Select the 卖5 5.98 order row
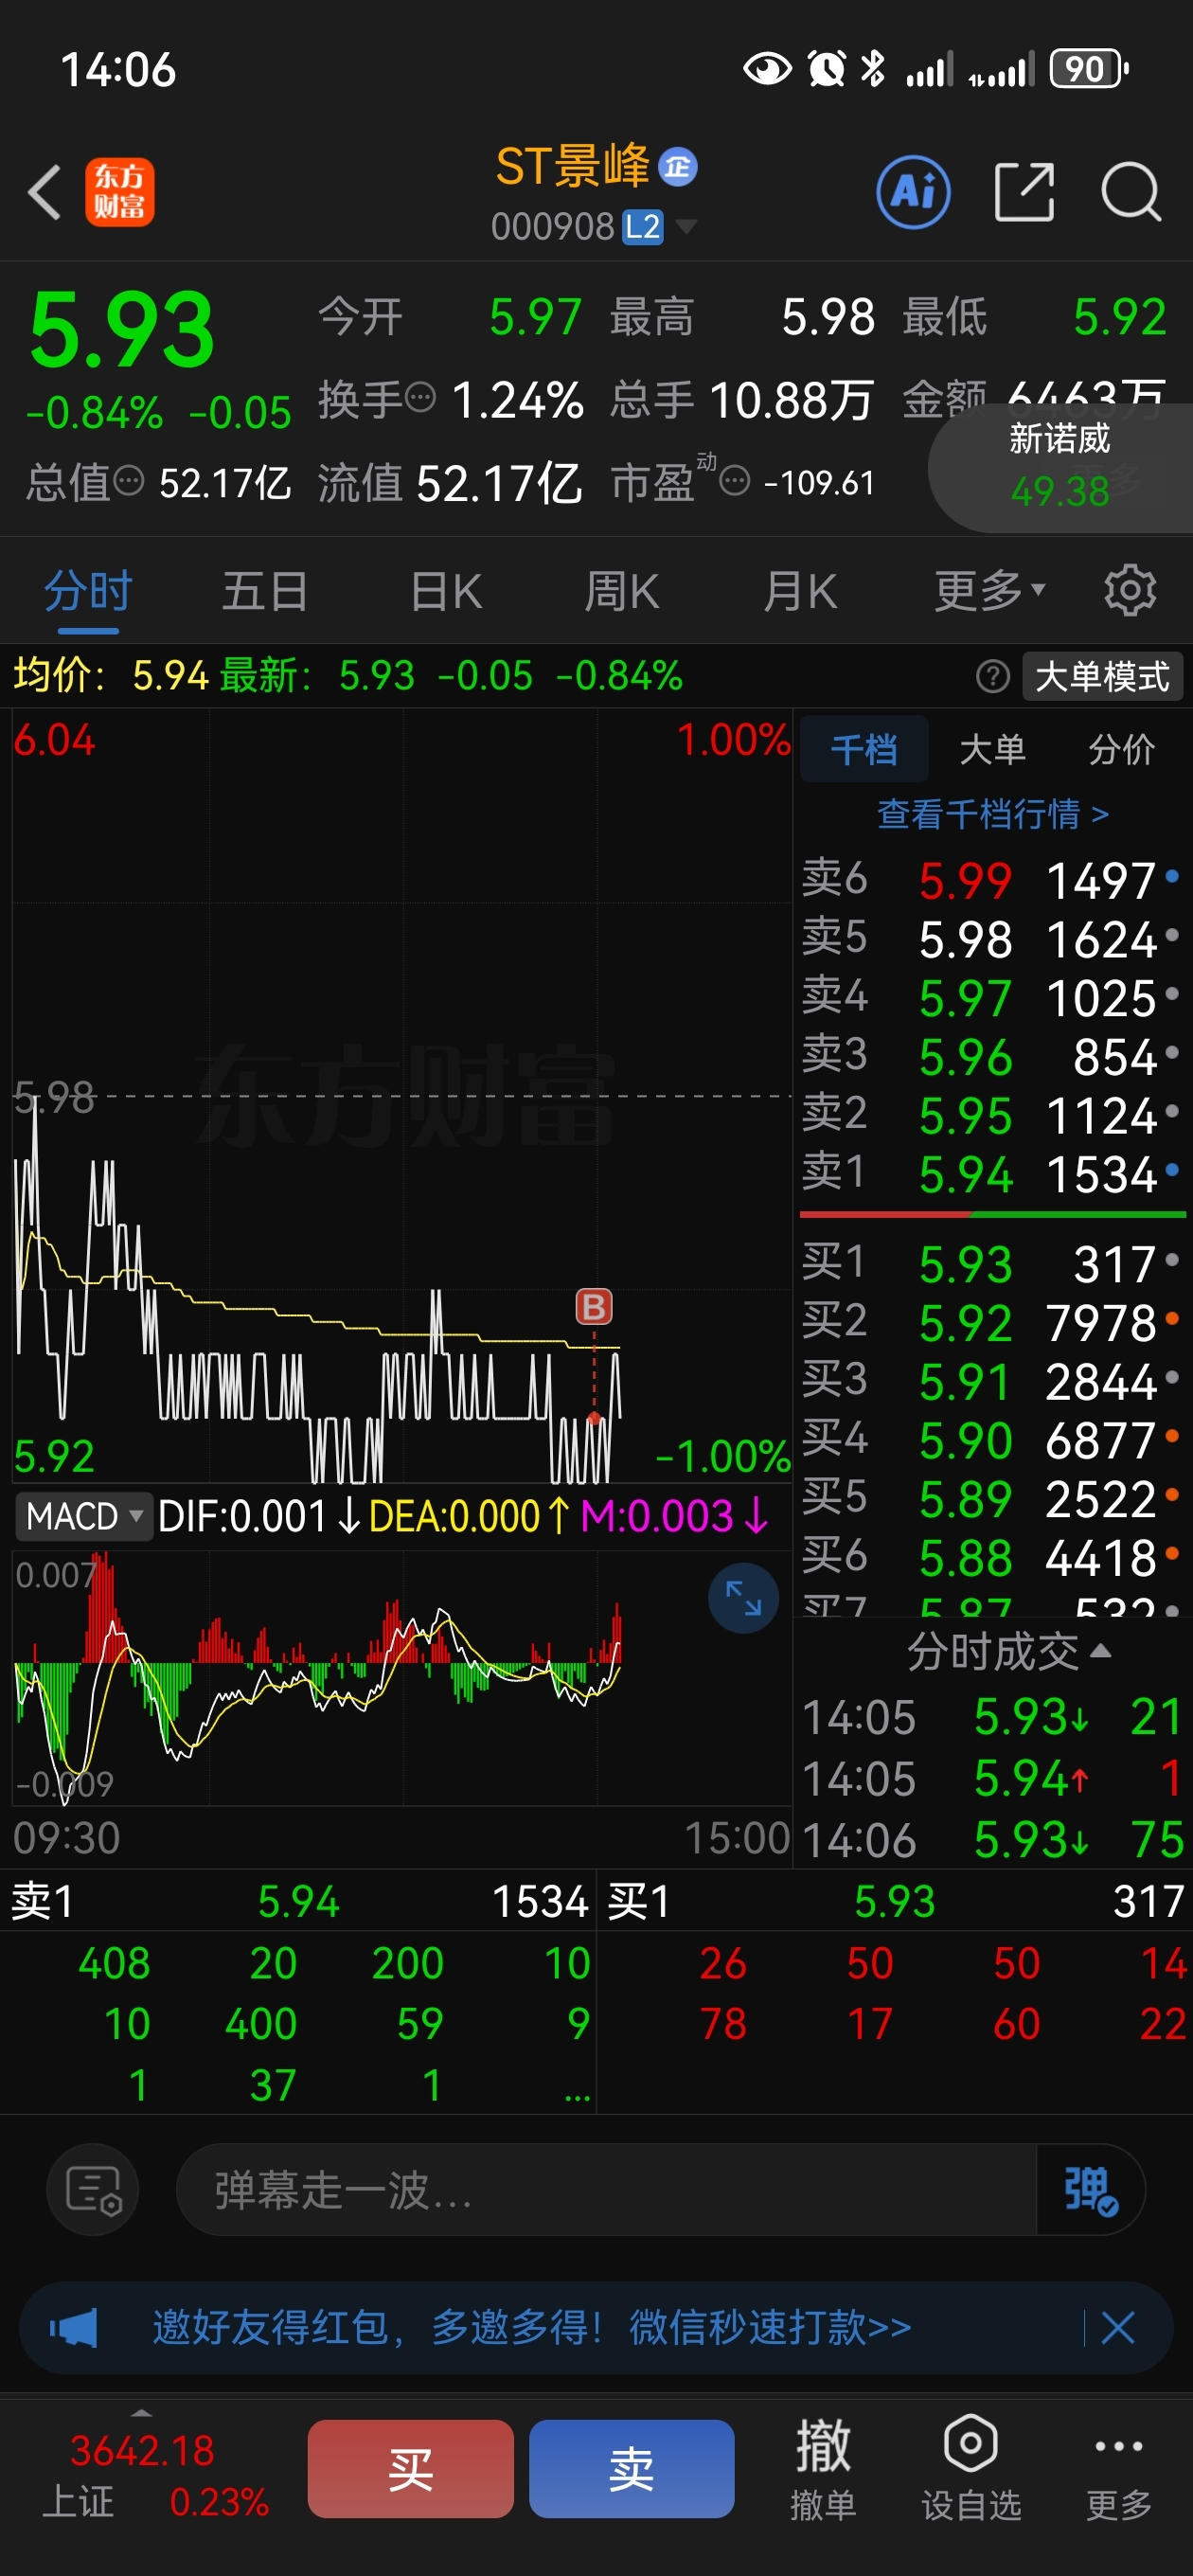Viewport: 1193px width, 2576px height. [x=992, y=938]
